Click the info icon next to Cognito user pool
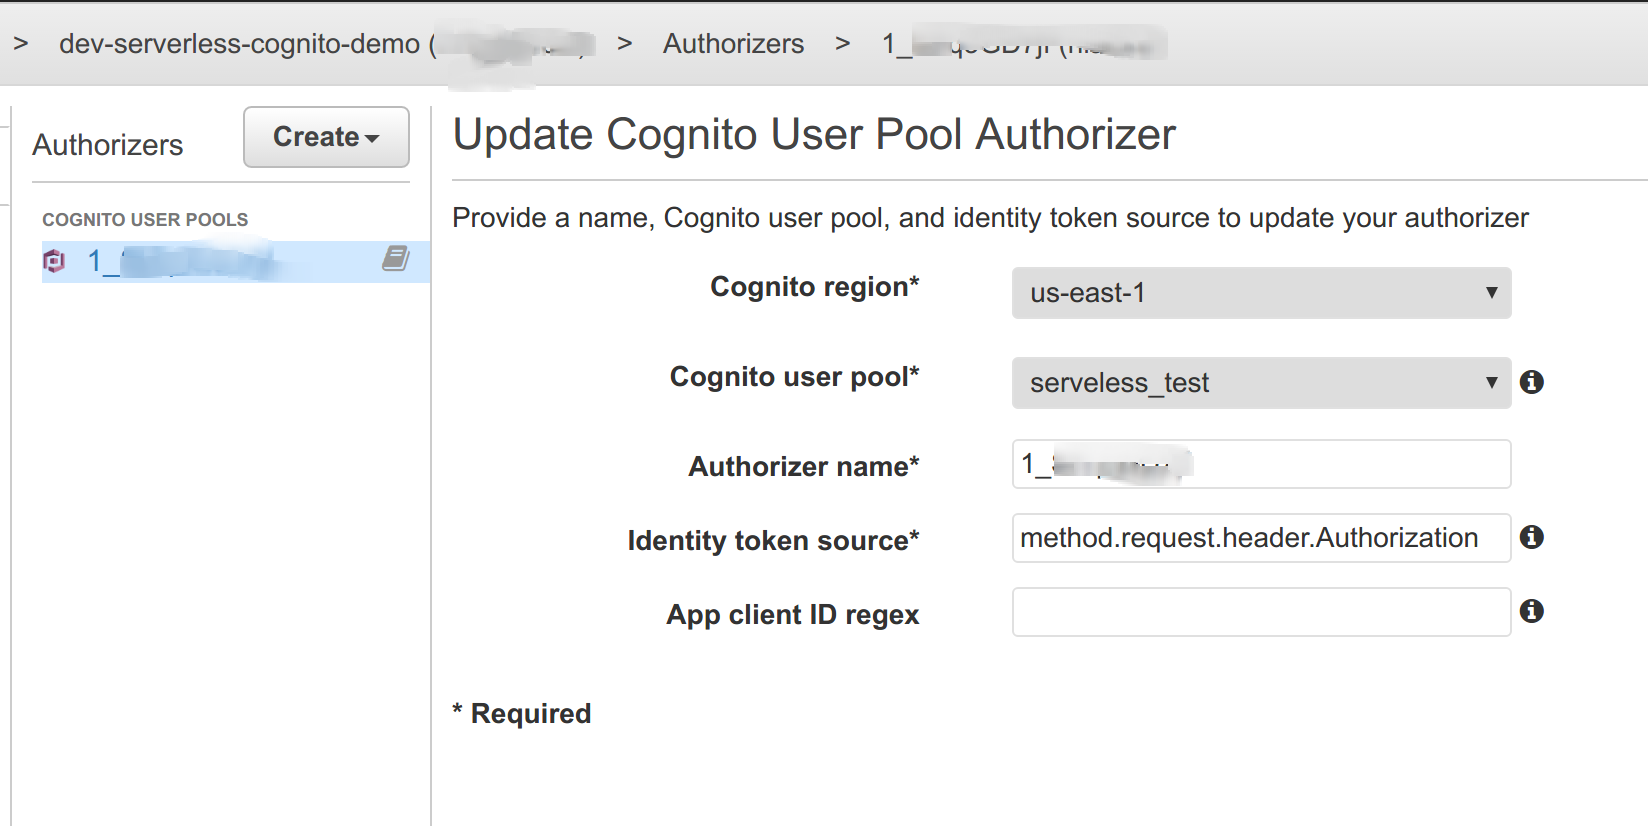The width and height of the screenshot is (1648, 826). 1531,382
